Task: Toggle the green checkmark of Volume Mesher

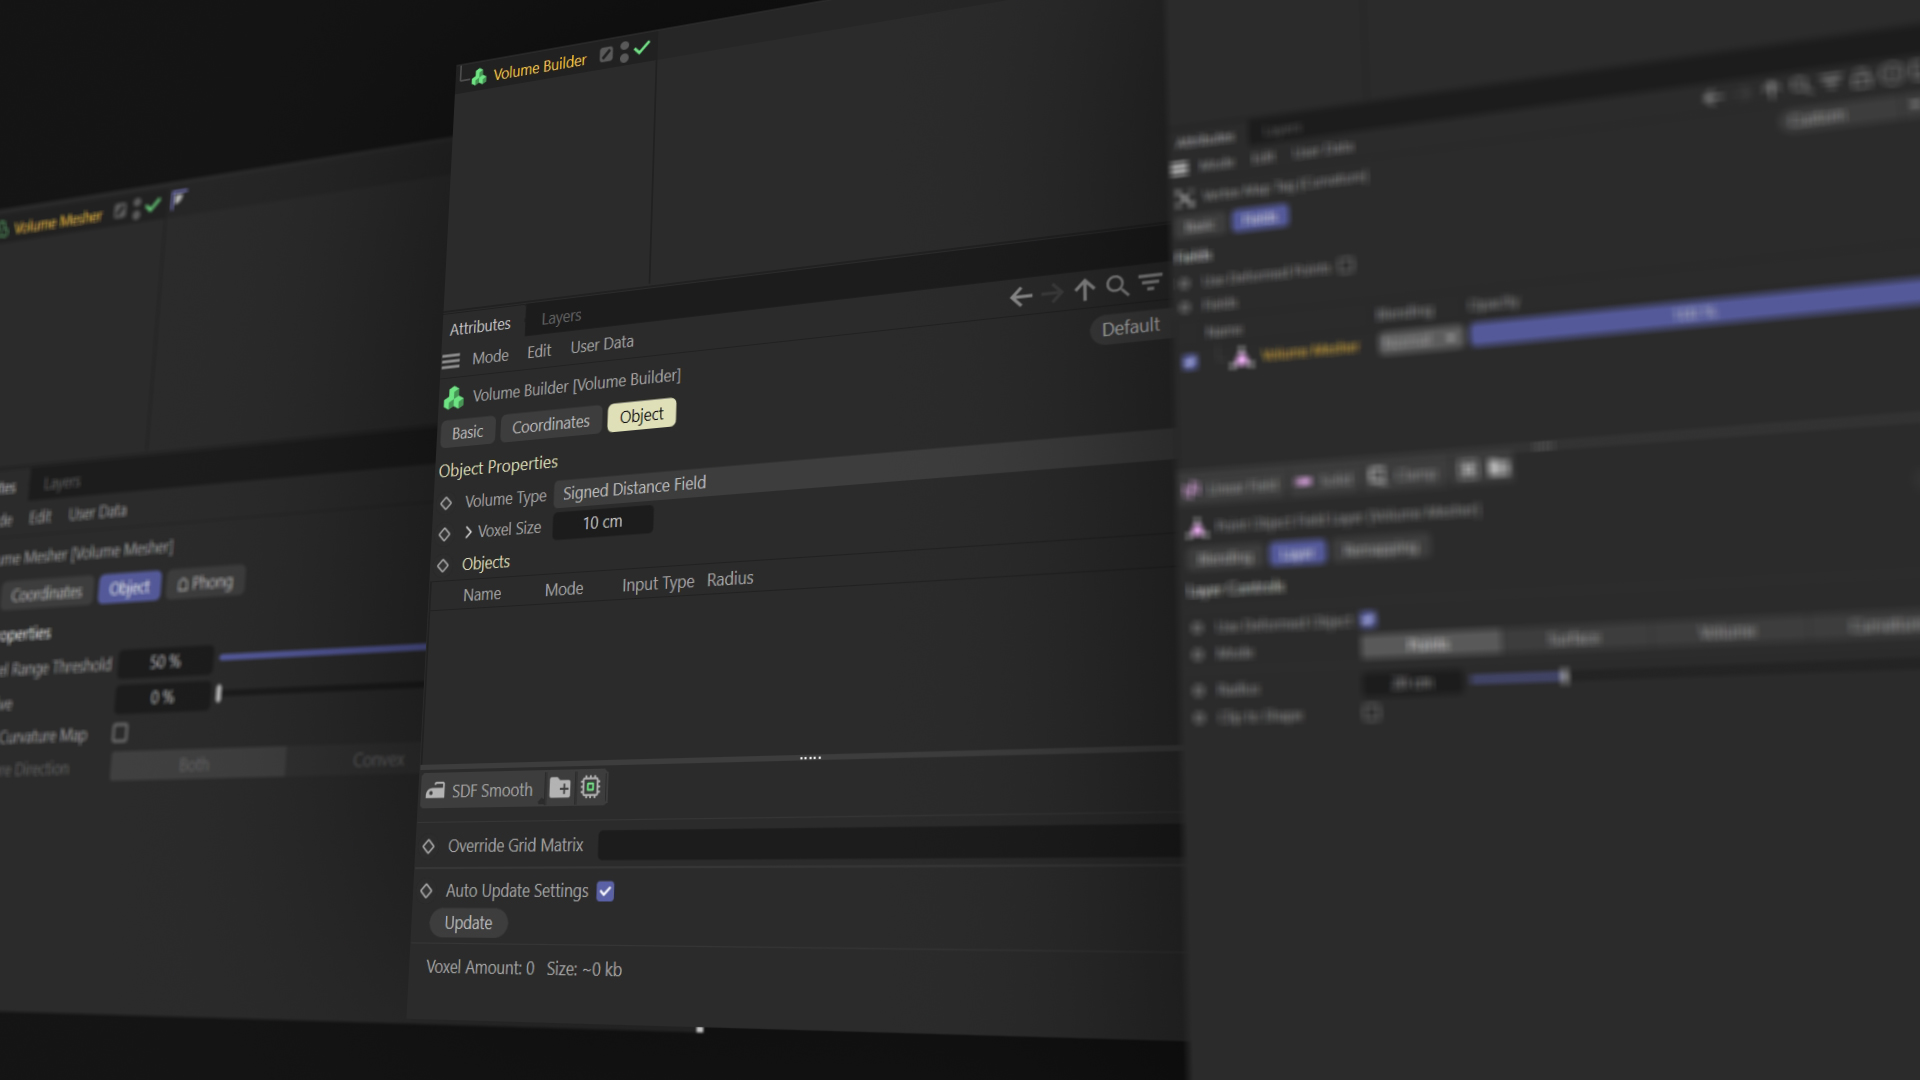Action: click(153, 205)
